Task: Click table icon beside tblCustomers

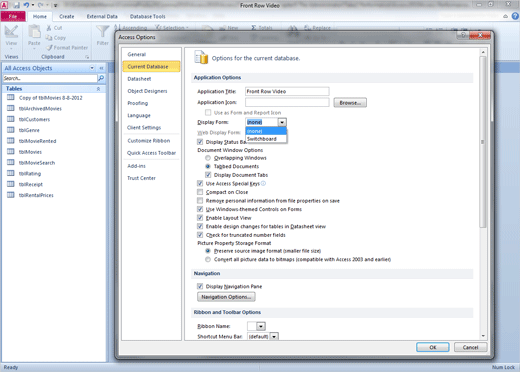Action: pyautogui.click(x=11, y=119)
